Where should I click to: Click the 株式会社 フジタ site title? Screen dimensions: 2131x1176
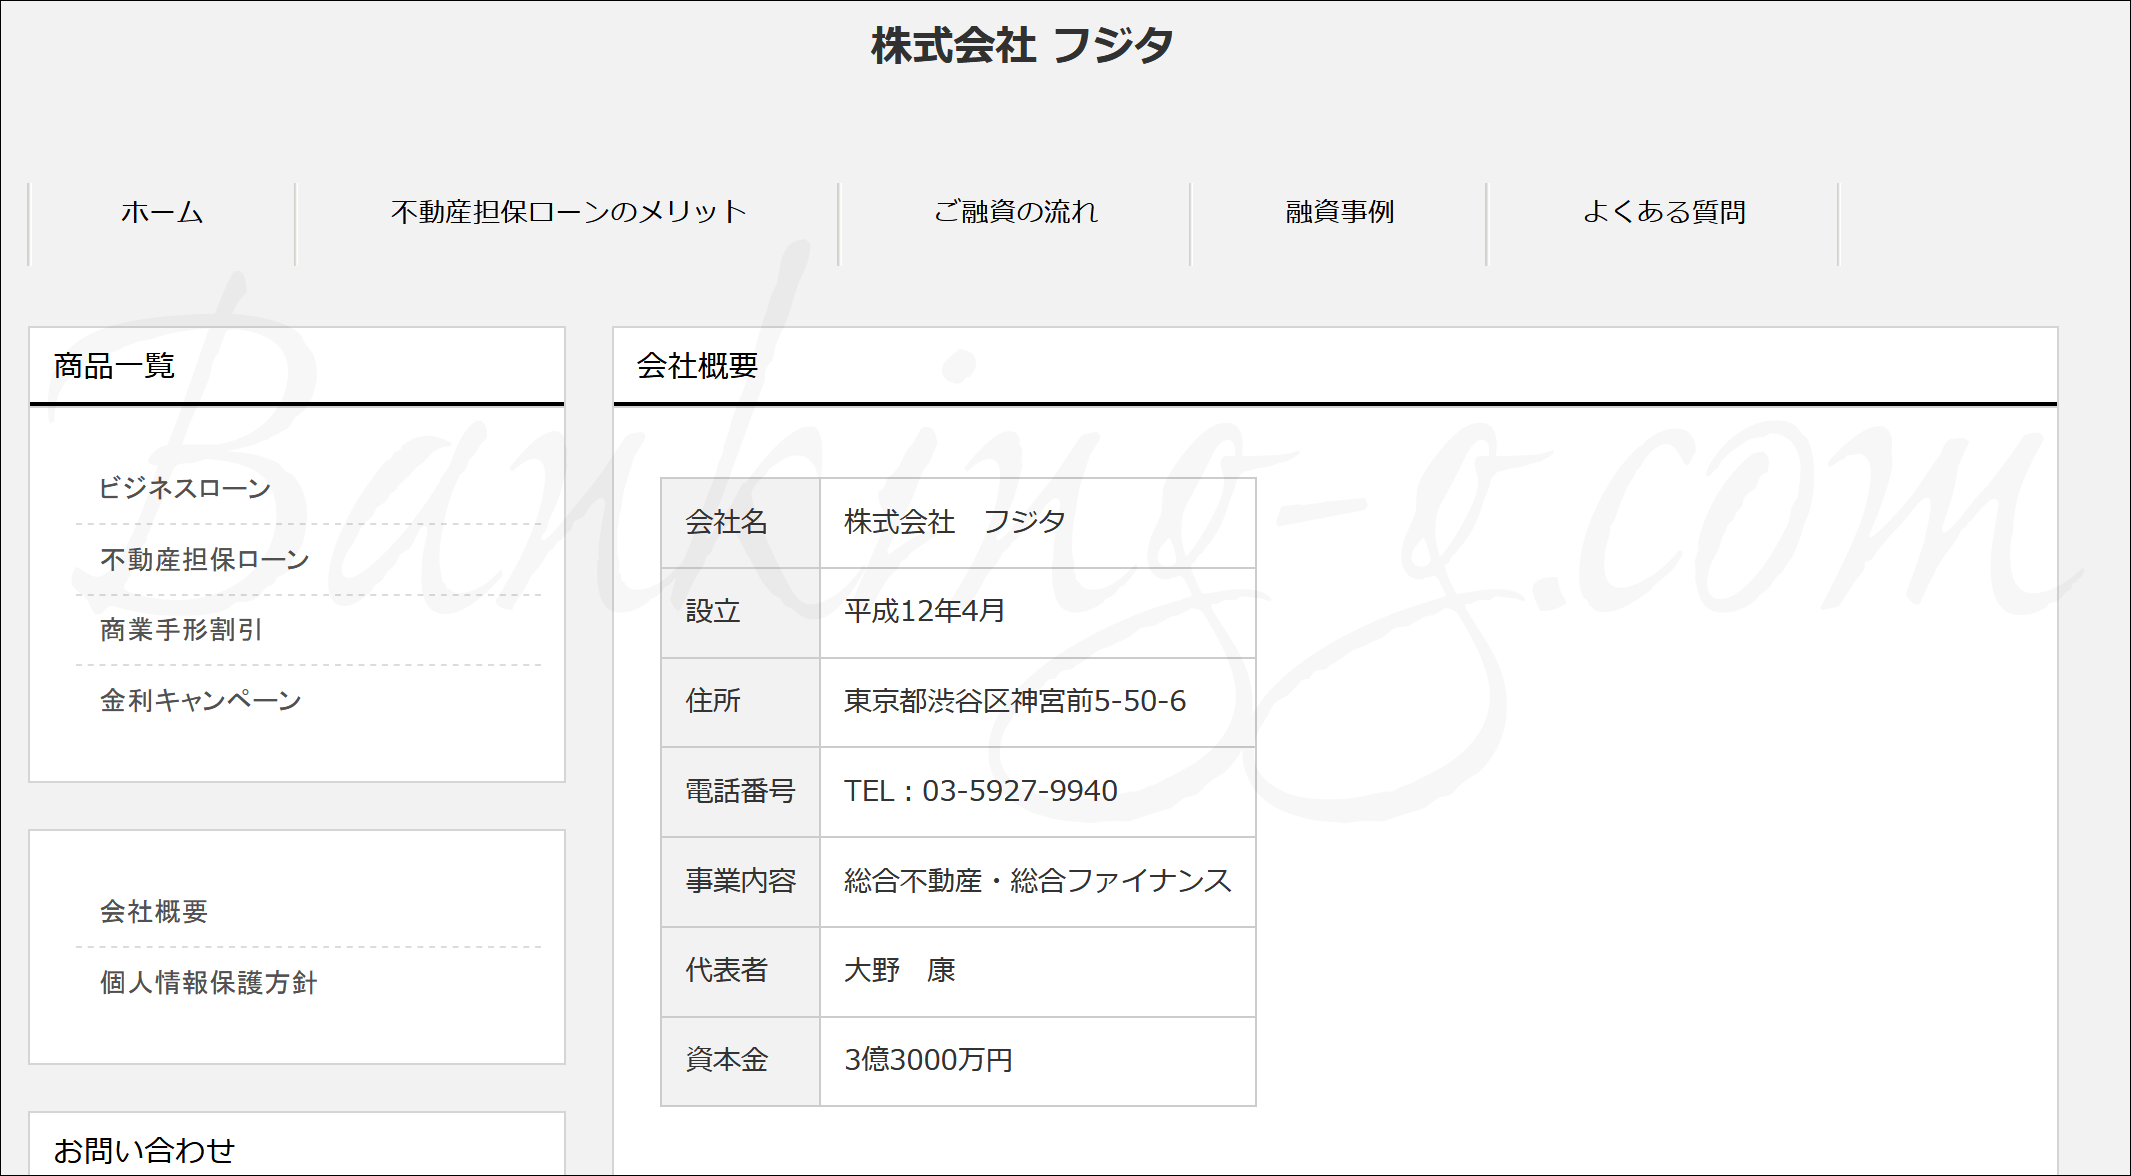click(1022, 46)
